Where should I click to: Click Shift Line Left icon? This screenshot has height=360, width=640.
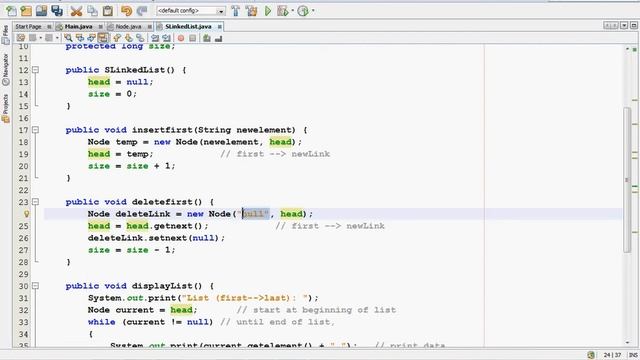pyautogui.click(x=155, y=38)
